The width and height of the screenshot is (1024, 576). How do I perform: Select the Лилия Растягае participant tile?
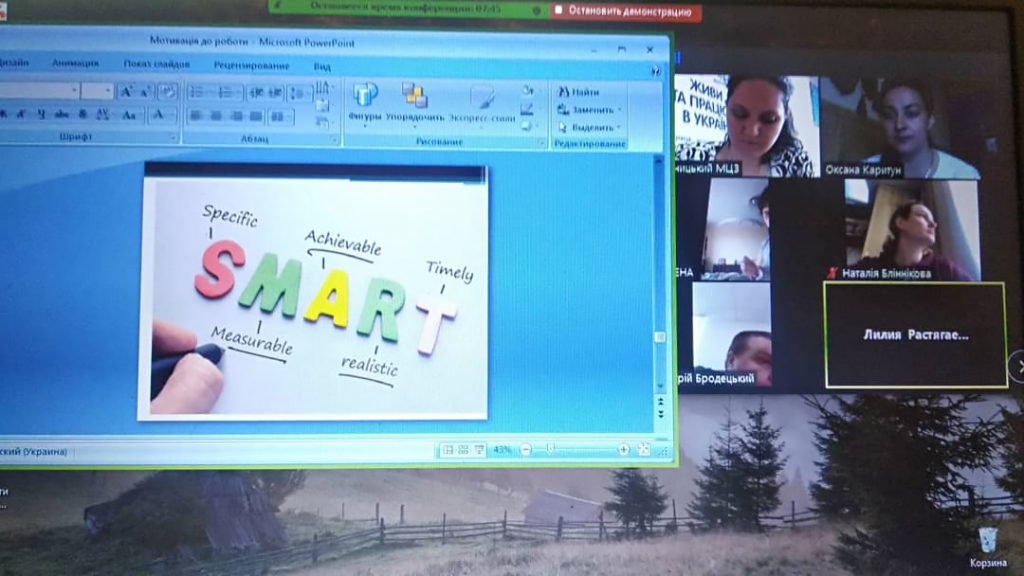[914, 335]
